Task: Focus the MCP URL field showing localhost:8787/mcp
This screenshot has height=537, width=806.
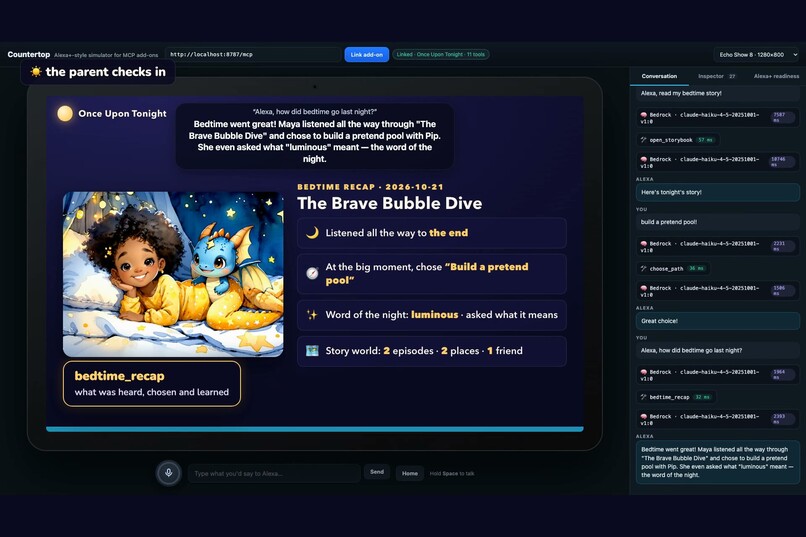Action: [252, 54]
